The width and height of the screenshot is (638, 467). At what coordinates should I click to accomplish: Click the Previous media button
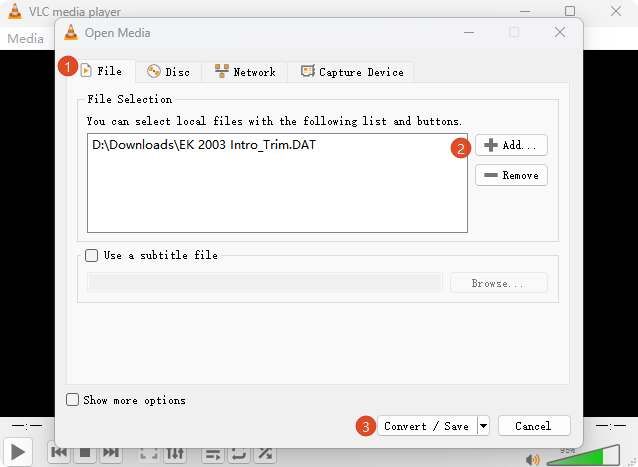pos(59,453)
